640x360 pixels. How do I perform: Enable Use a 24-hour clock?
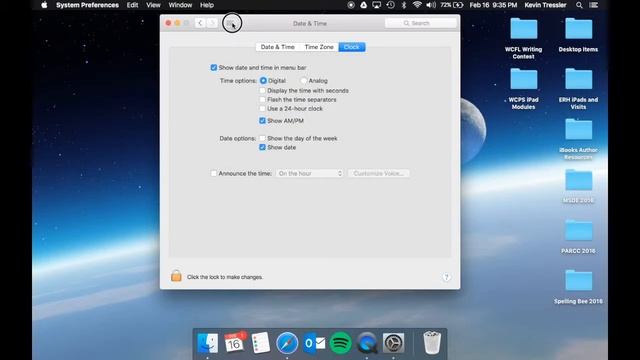coord(262,109)
